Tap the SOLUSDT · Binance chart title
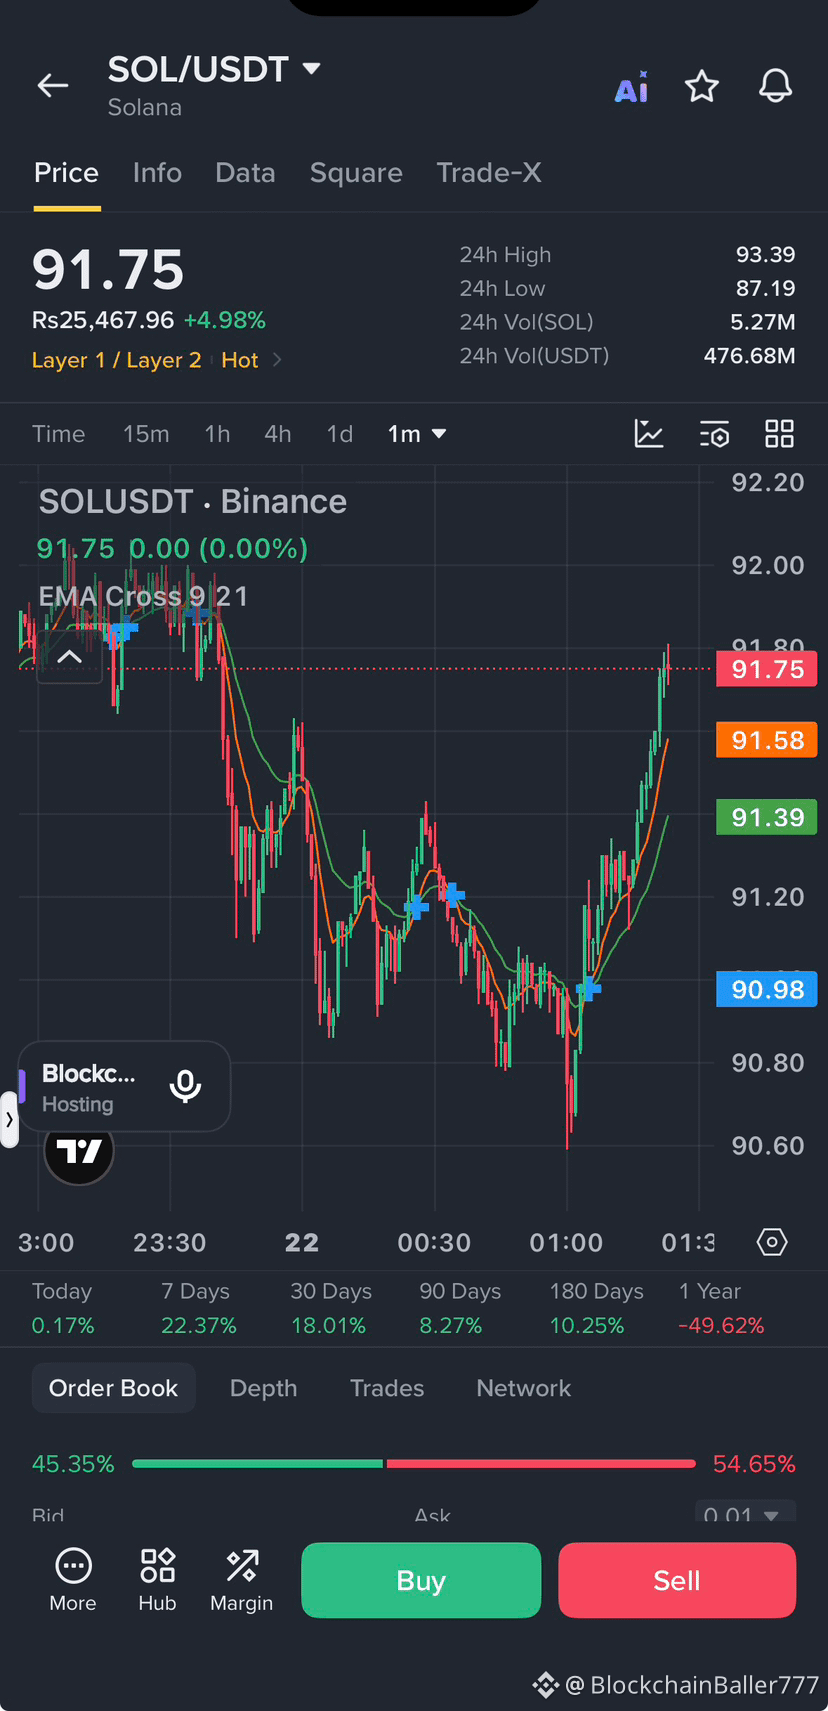 tap(193, 501)
